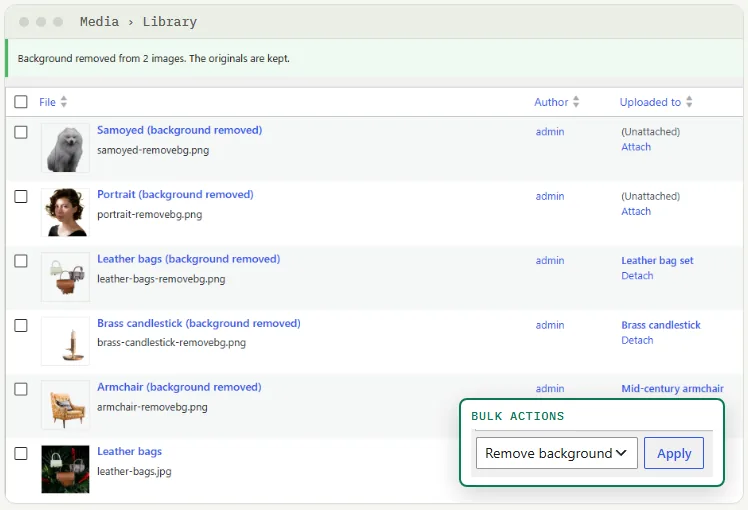Open the original leather bags photo thumbnail

click(x=65, y=469)
